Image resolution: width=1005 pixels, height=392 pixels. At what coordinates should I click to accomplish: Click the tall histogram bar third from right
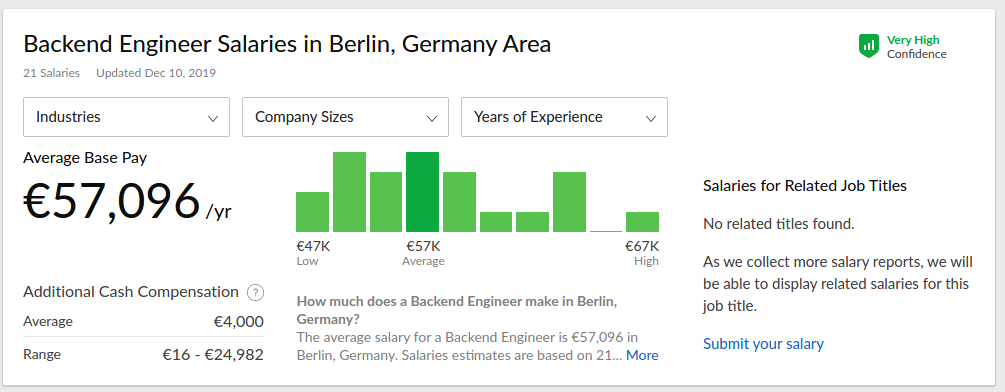pyautogui.click(x=569, y=202)
